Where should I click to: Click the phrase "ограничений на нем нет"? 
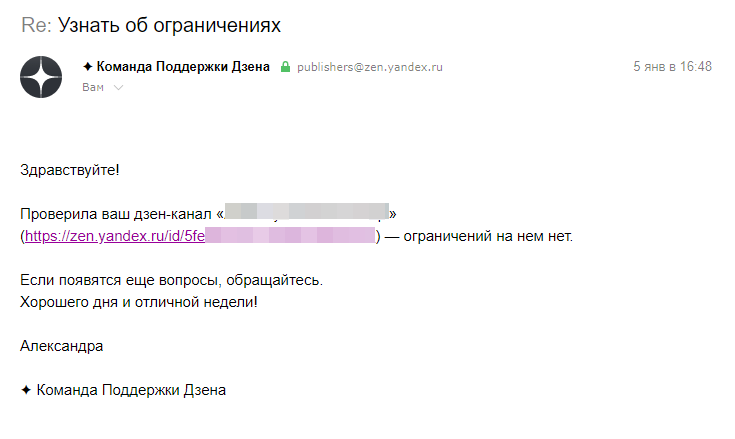[487, 236]
